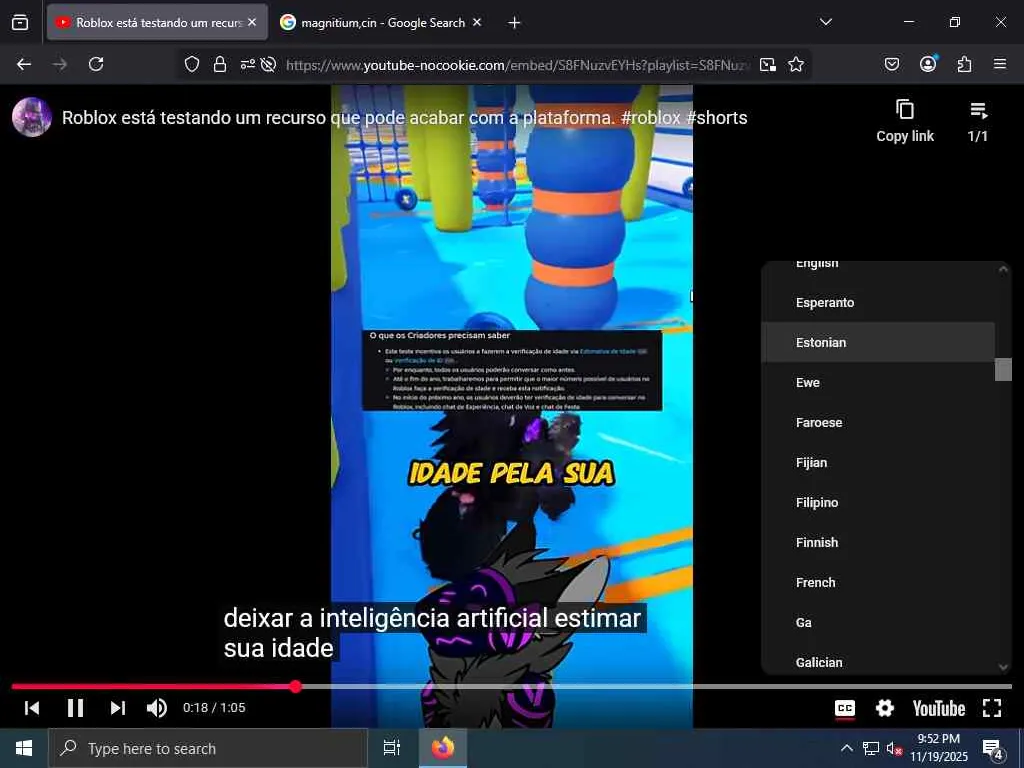
Task: Open the muted volume tray icon
Action: pyautogui.click(x=893, y=749)
